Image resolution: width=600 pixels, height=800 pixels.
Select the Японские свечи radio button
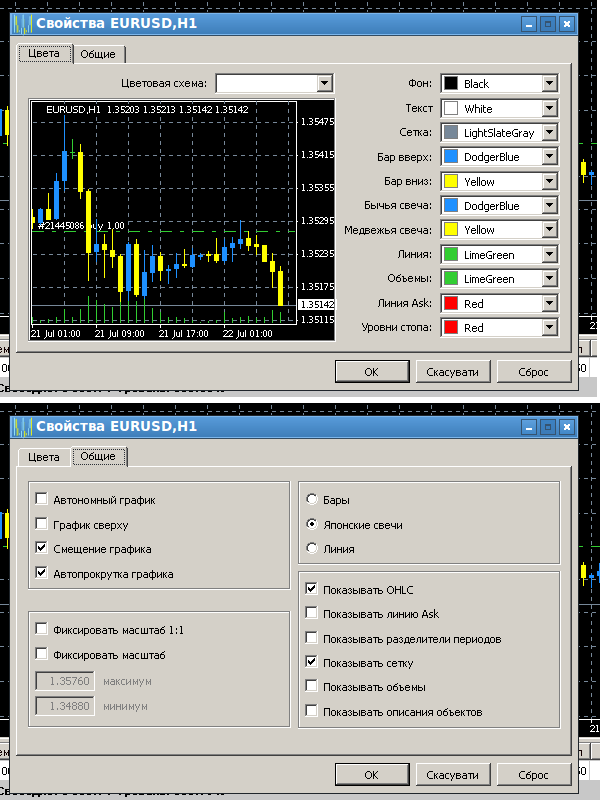click(x=312, y=523)
